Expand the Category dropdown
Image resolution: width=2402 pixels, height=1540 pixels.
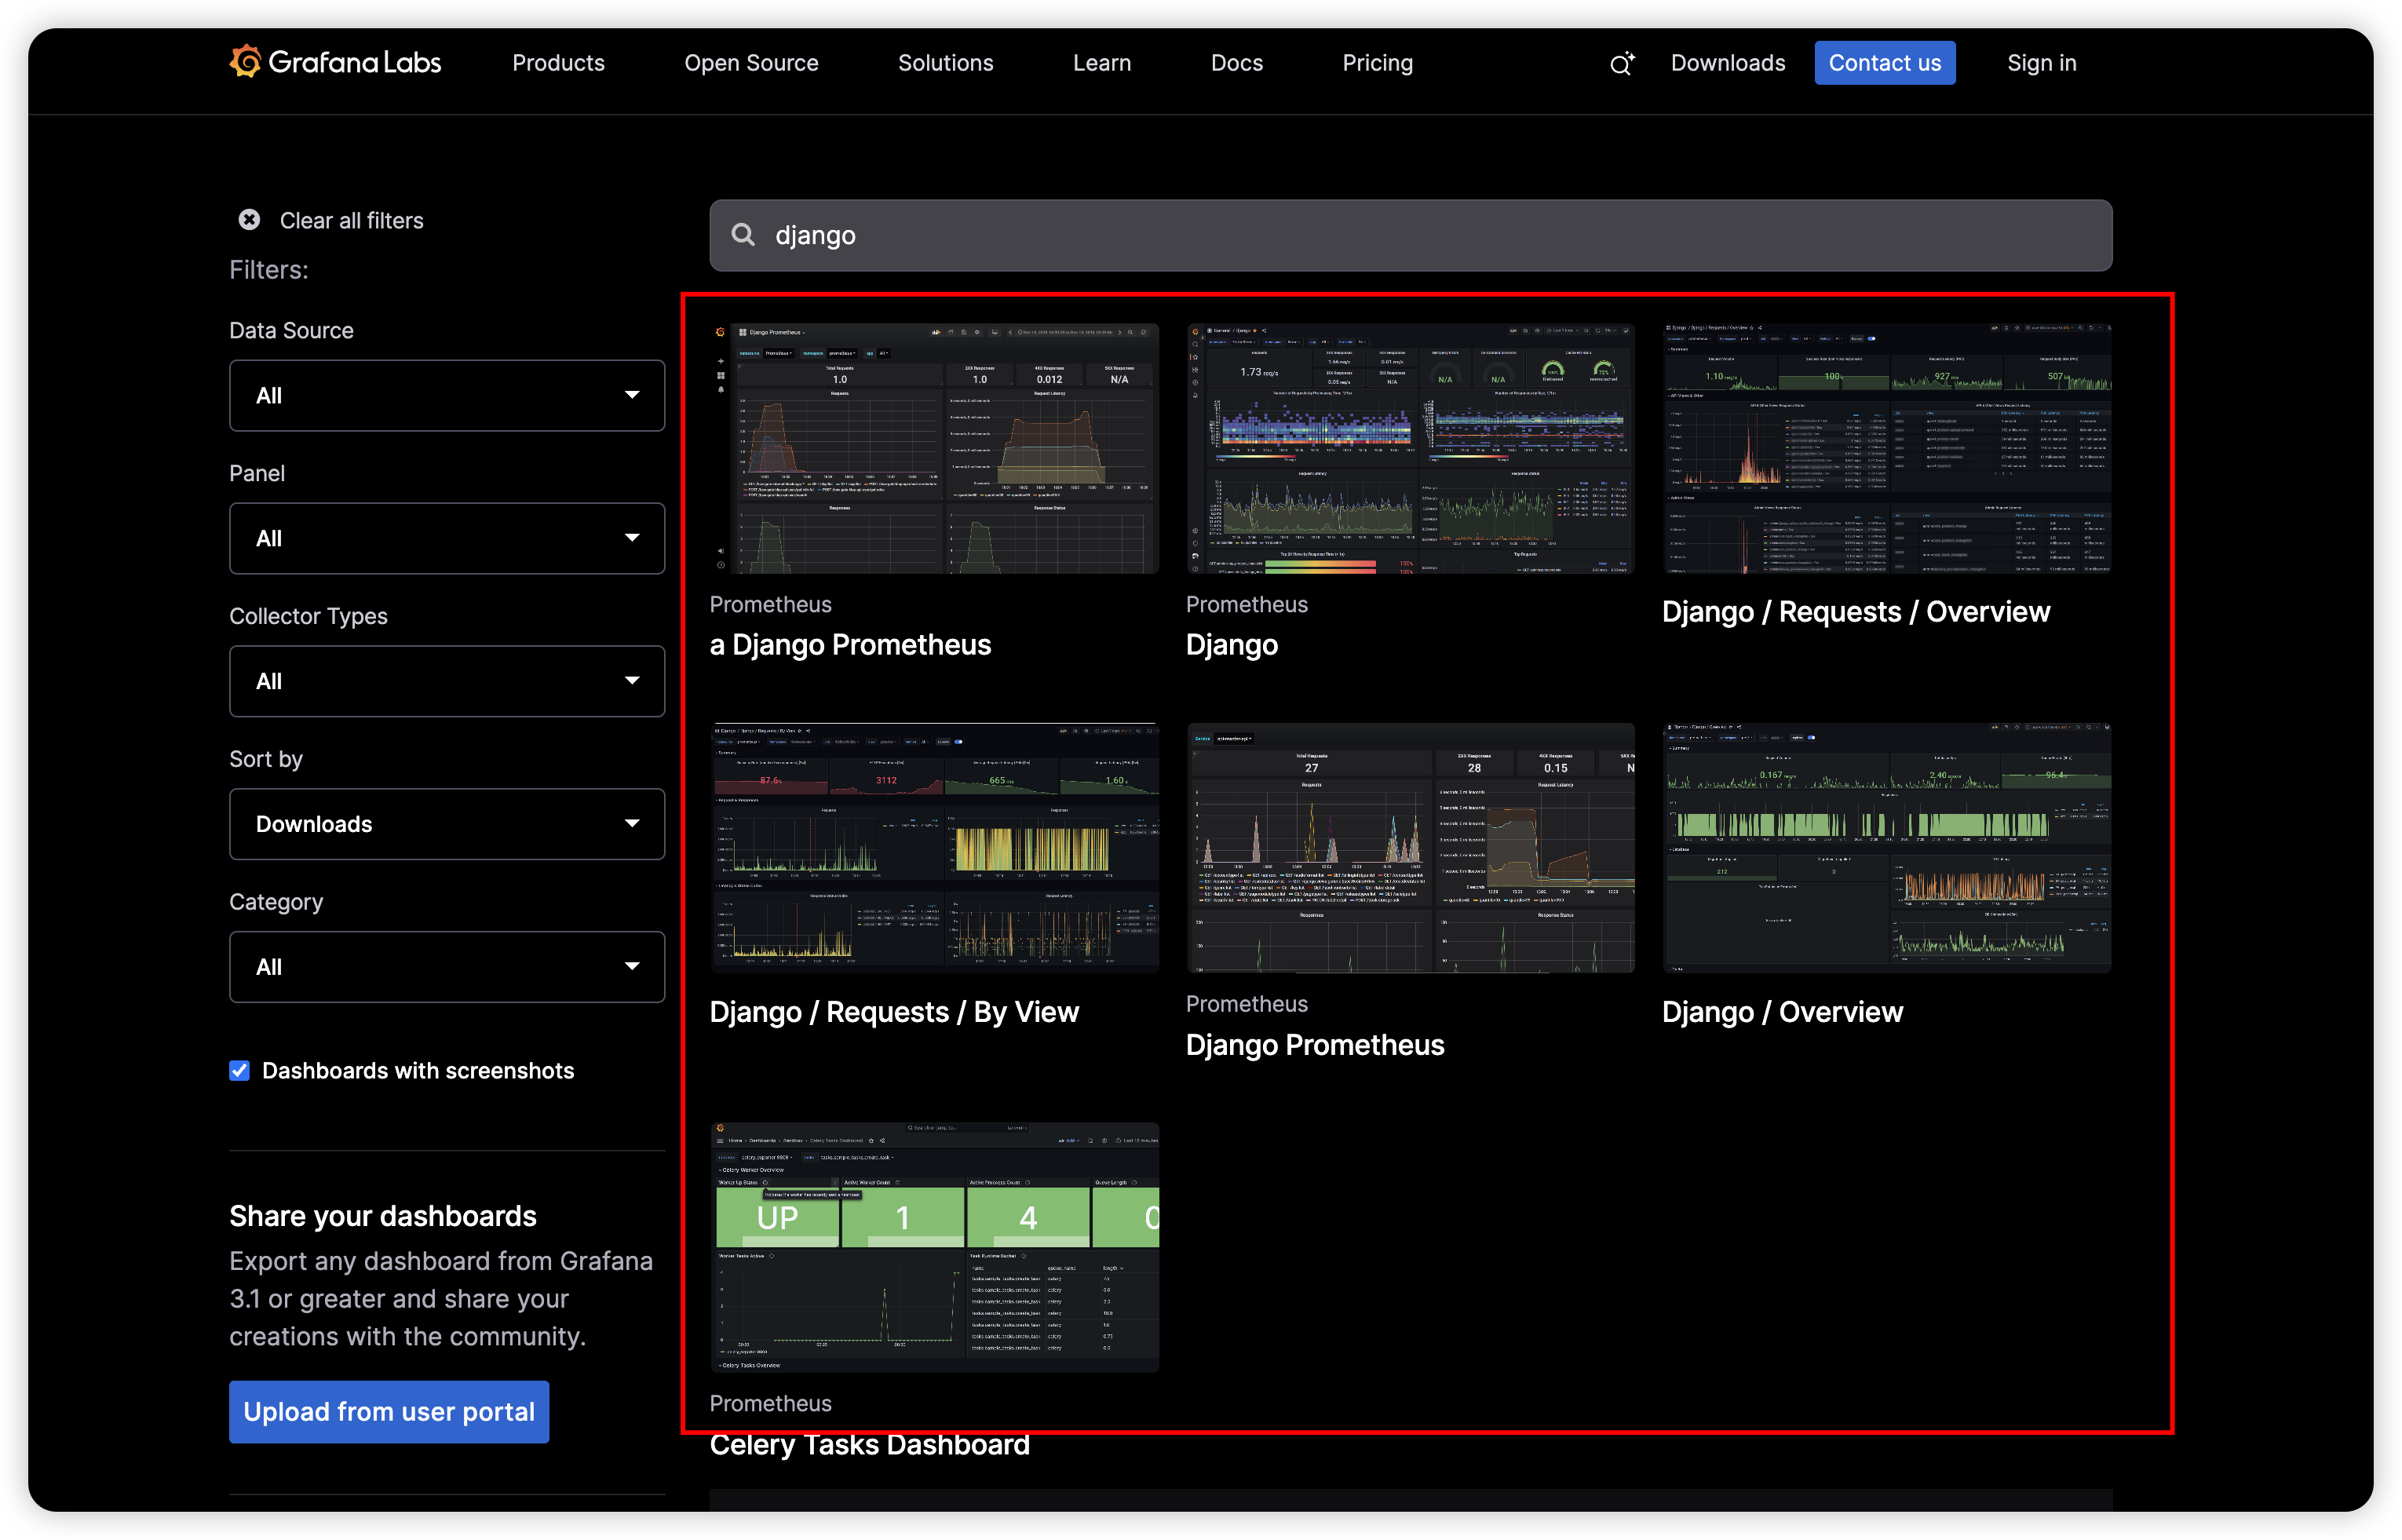coord(447,968)
